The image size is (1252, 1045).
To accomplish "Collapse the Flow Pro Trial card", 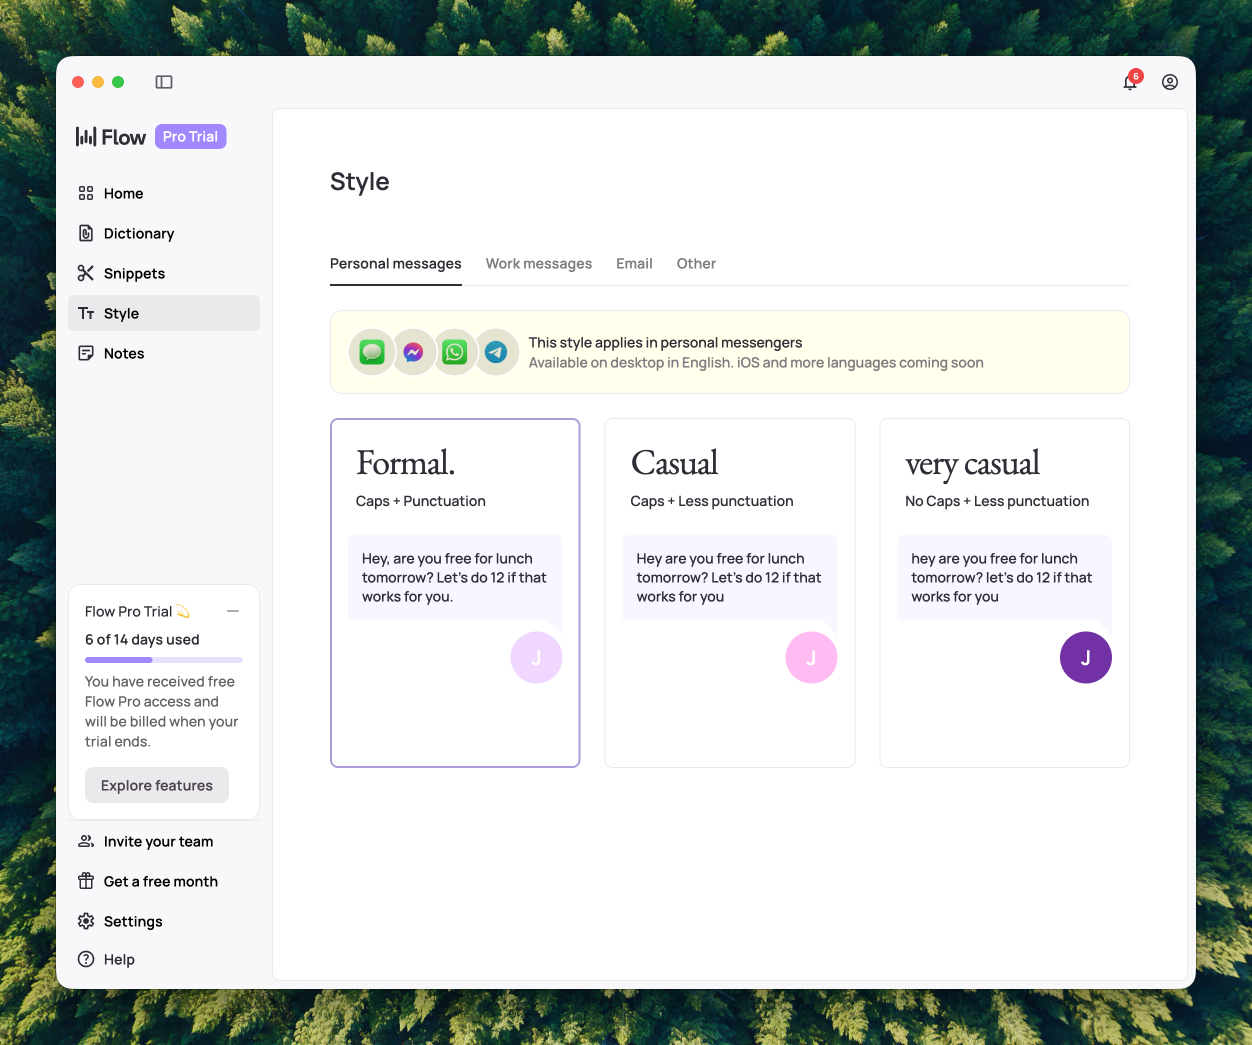I will tap(233, 611).
